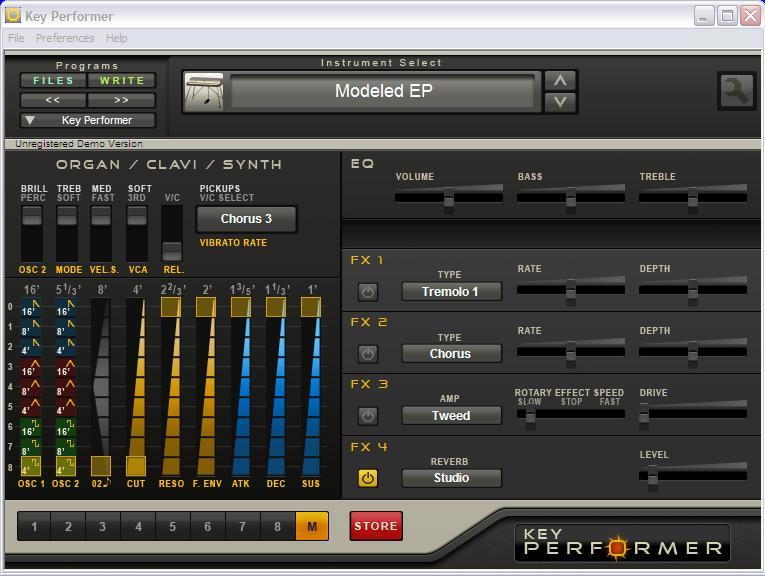Select OSC 2 highlighted 4' square waveform

coord(66,467)
